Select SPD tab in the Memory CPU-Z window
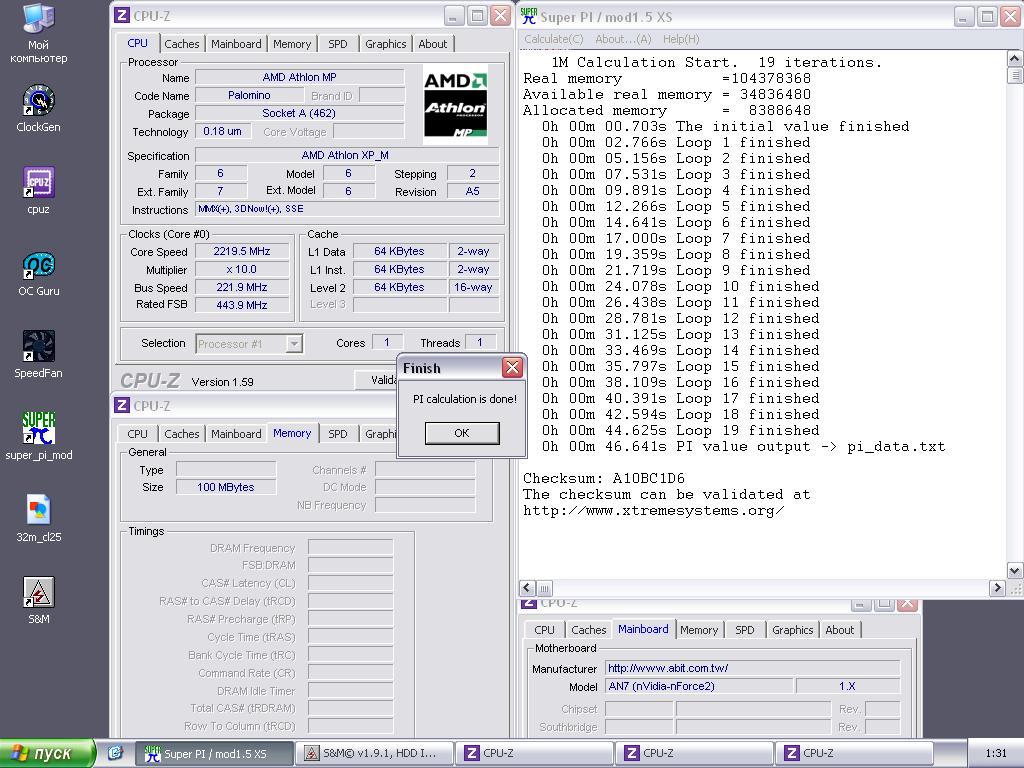Viewport: 1024px width, 768px height. [x=338, y=434]
